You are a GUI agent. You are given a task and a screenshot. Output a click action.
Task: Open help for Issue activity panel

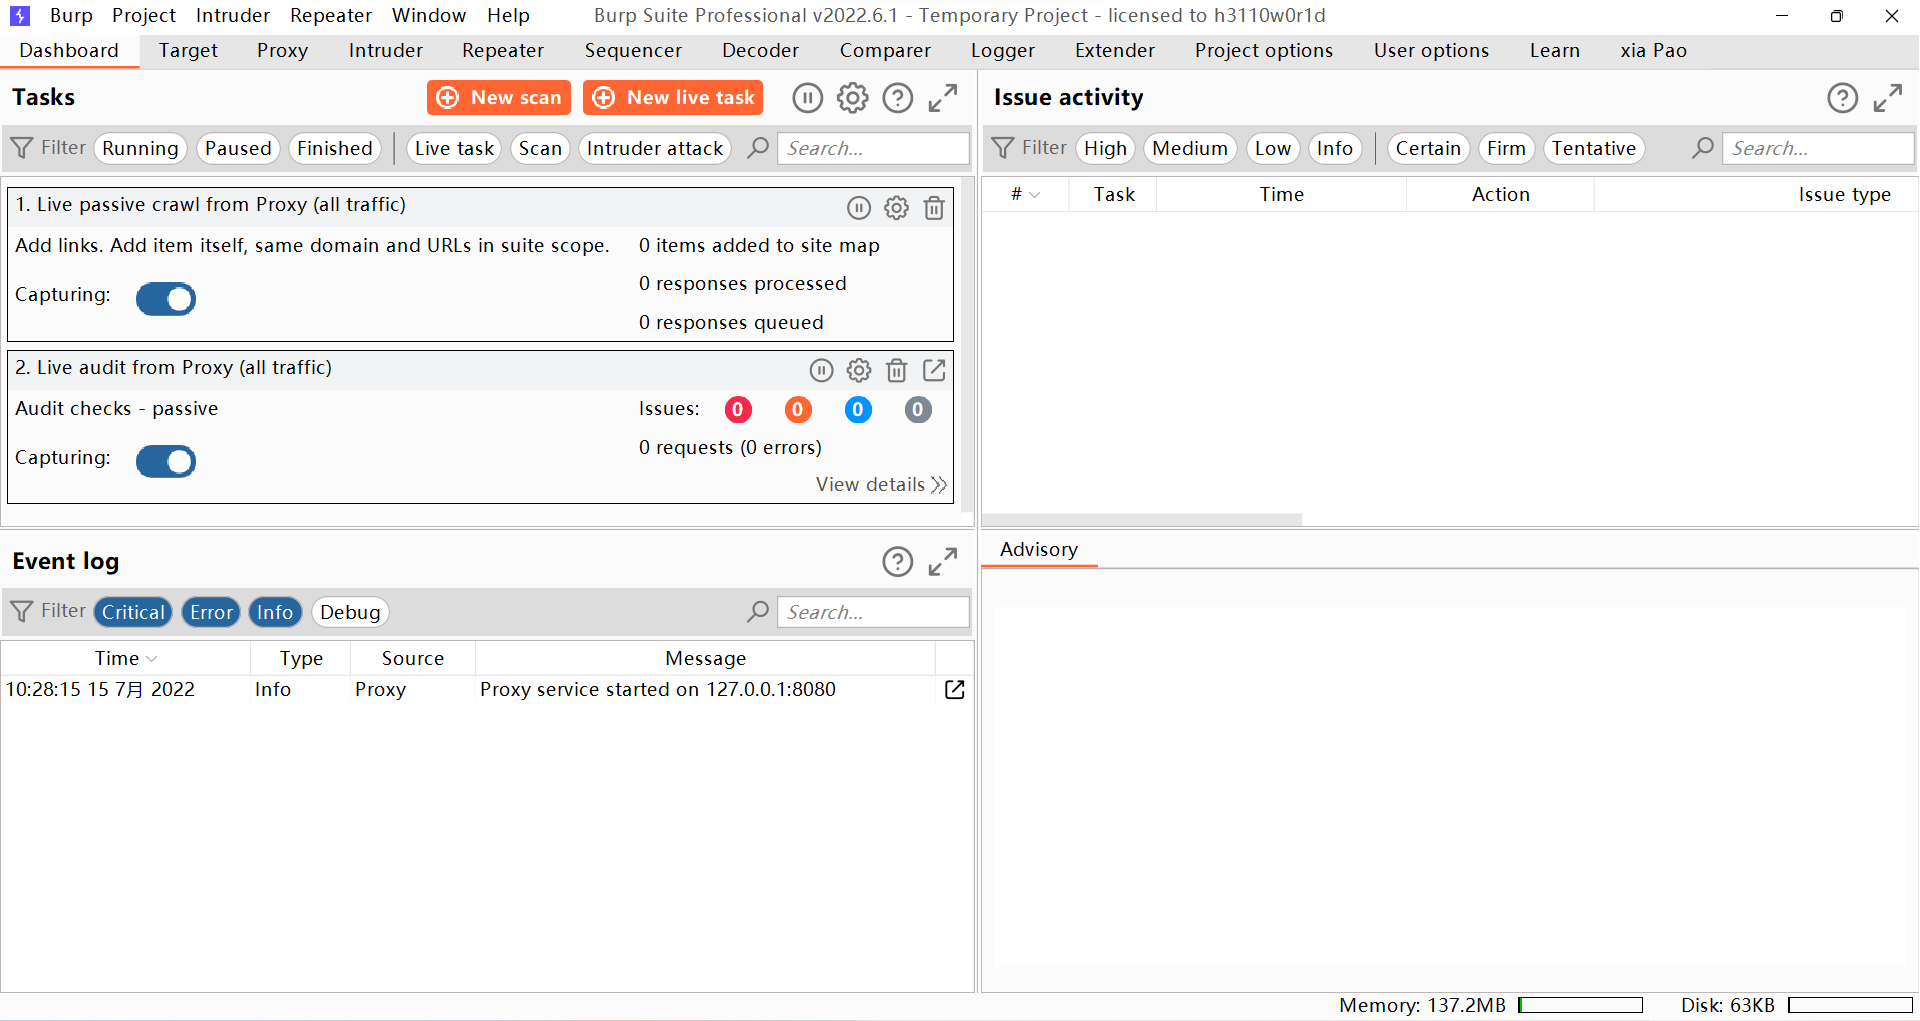pos(1842,98)
